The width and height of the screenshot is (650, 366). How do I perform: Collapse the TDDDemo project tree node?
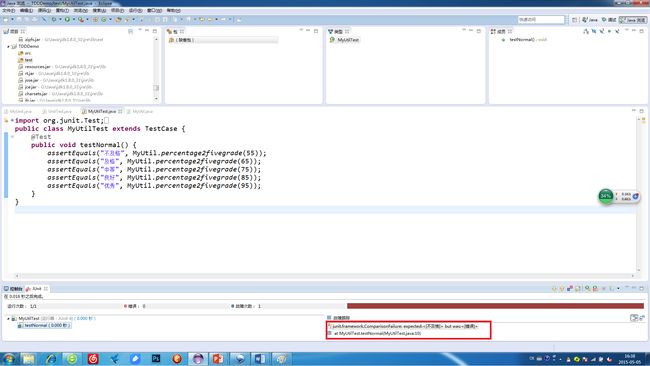8,46
